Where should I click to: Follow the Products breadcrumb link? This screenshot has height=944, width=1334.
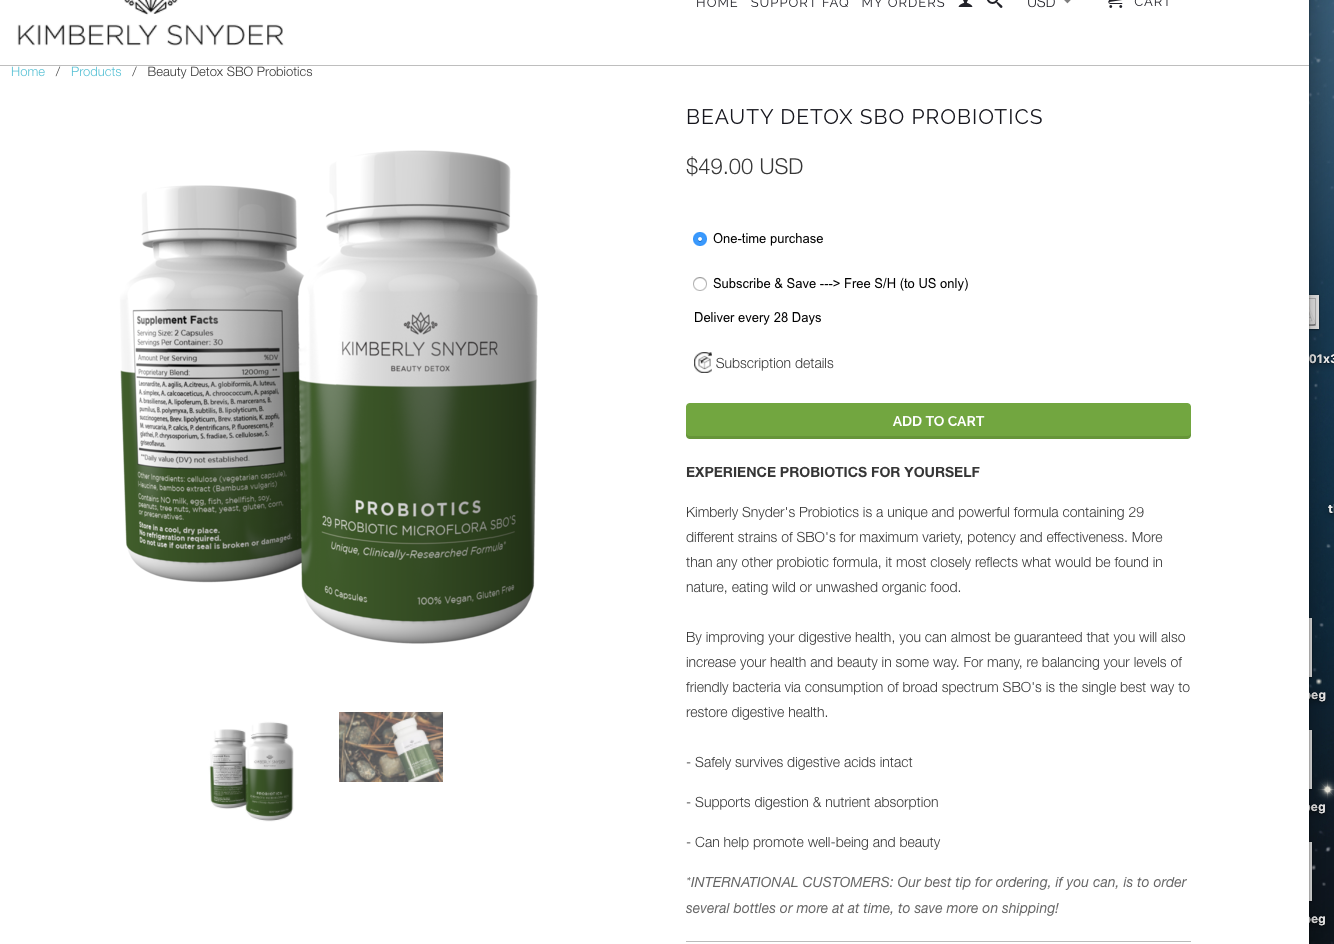[x=96, y=72]
